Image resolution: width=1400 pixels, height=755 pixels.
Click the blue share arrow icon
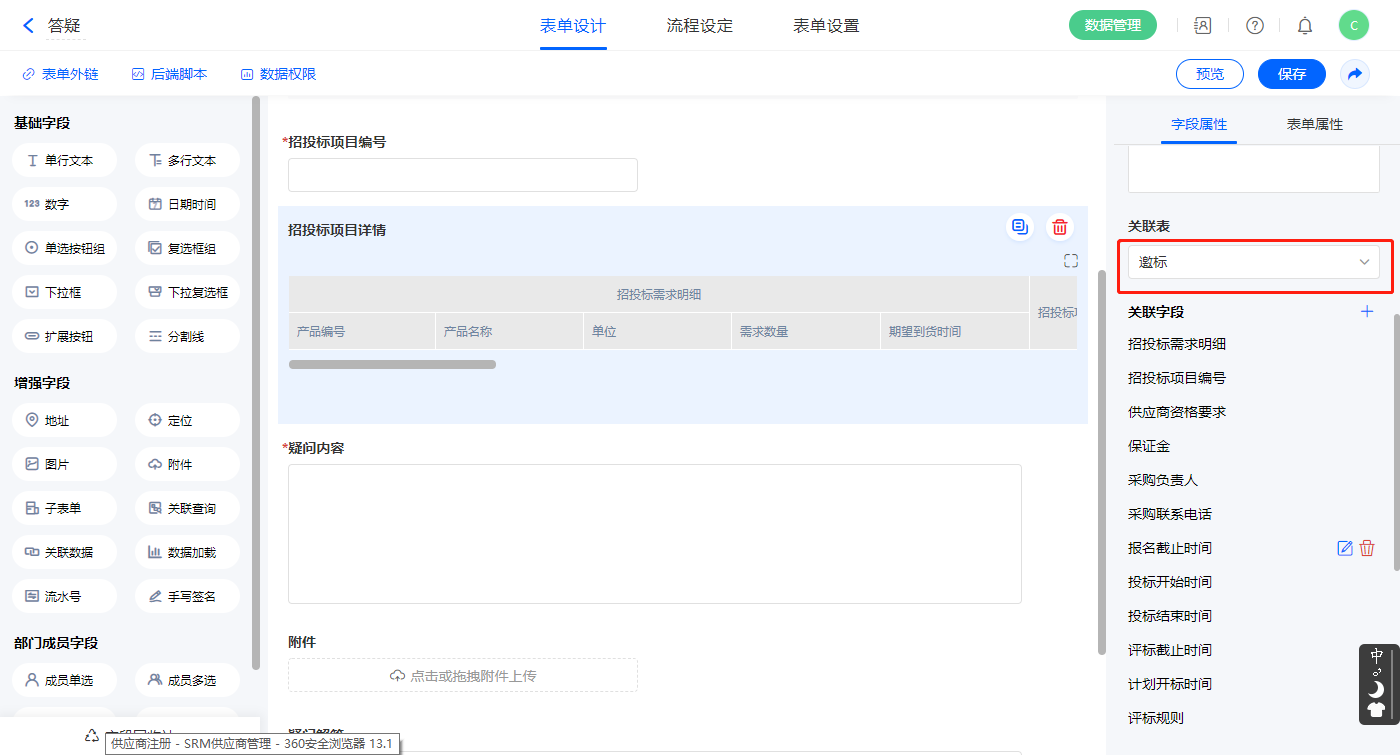1355,74
